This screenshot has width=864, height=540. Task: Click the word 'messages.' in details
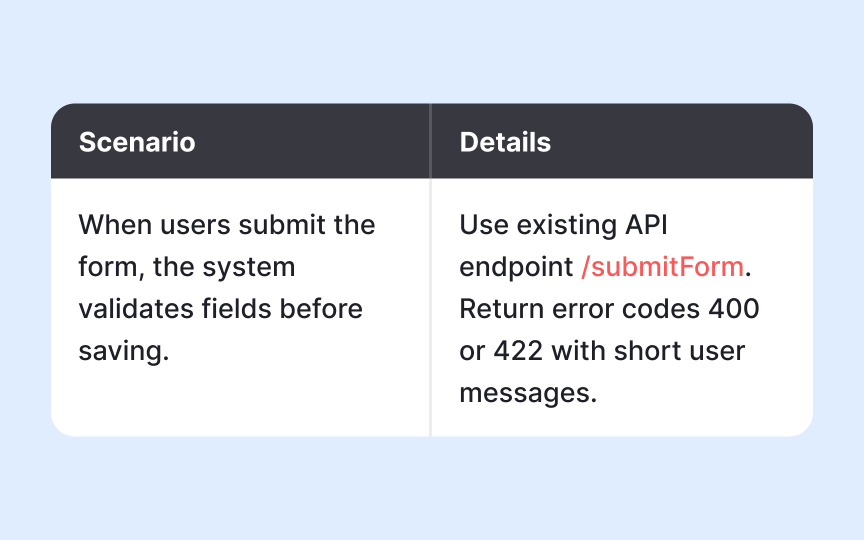coord(528,393)
